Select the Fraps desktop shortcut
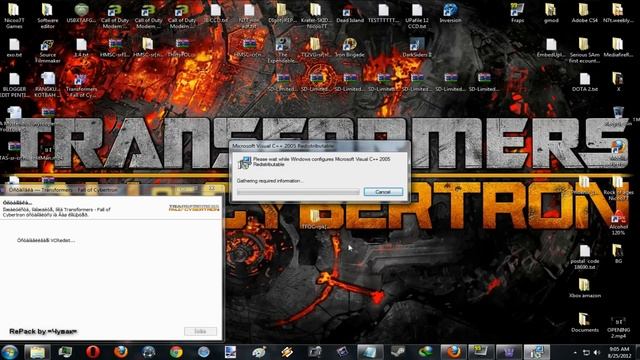The height and width of the screenshot is (360, 640). click(517, 13)
